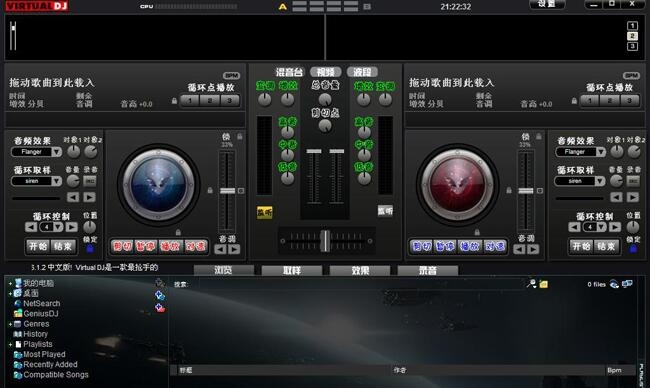Toggle the yellow 监听 headphone cue on left channel
650x388 pixels.
[x=264, y=212]
